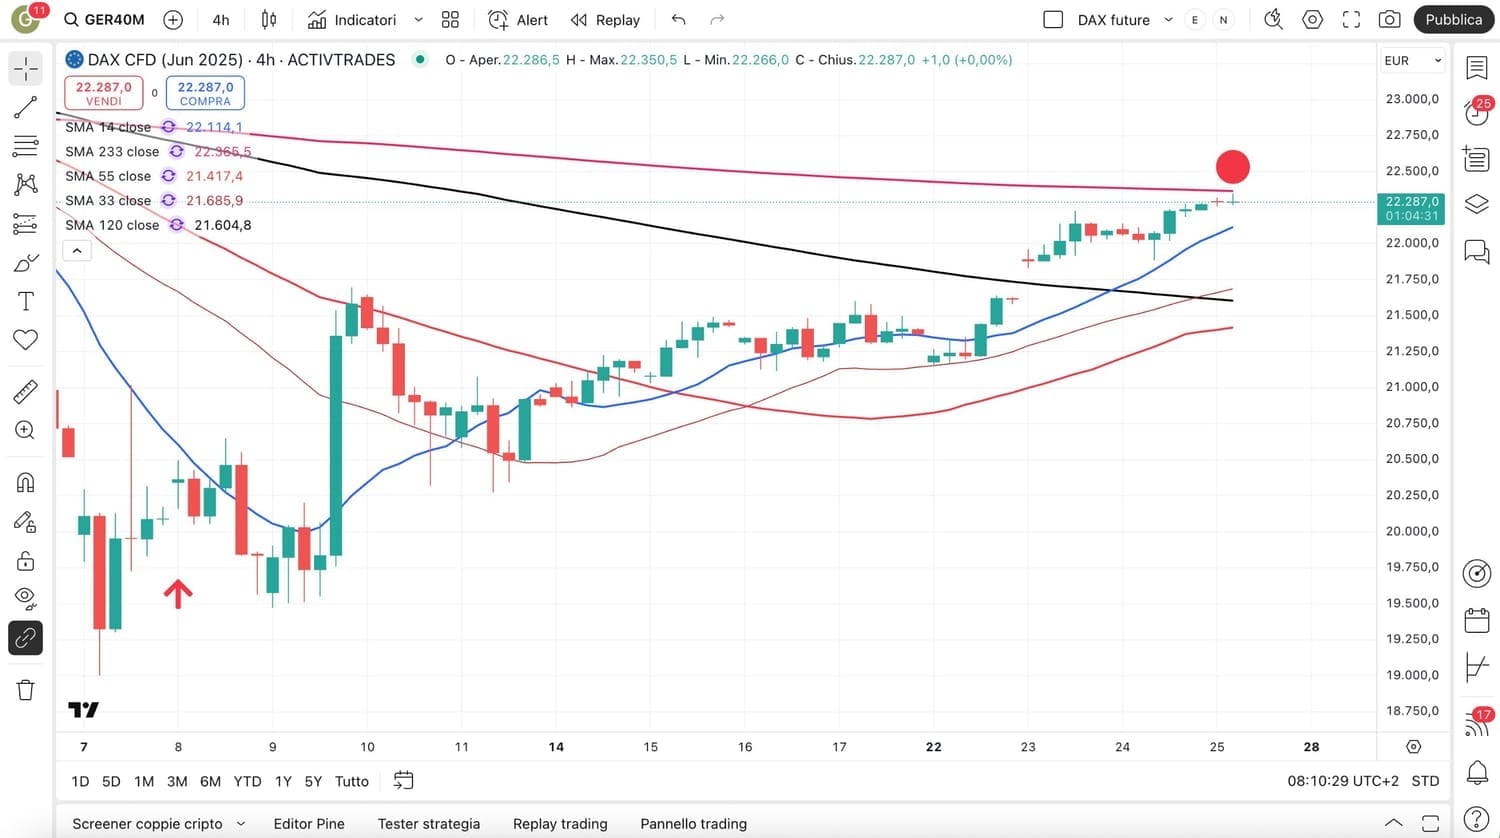Open chart settings hexagon icon
Image resolution: width=1500 pixels, height=838 pixels.
[1312, 19]
